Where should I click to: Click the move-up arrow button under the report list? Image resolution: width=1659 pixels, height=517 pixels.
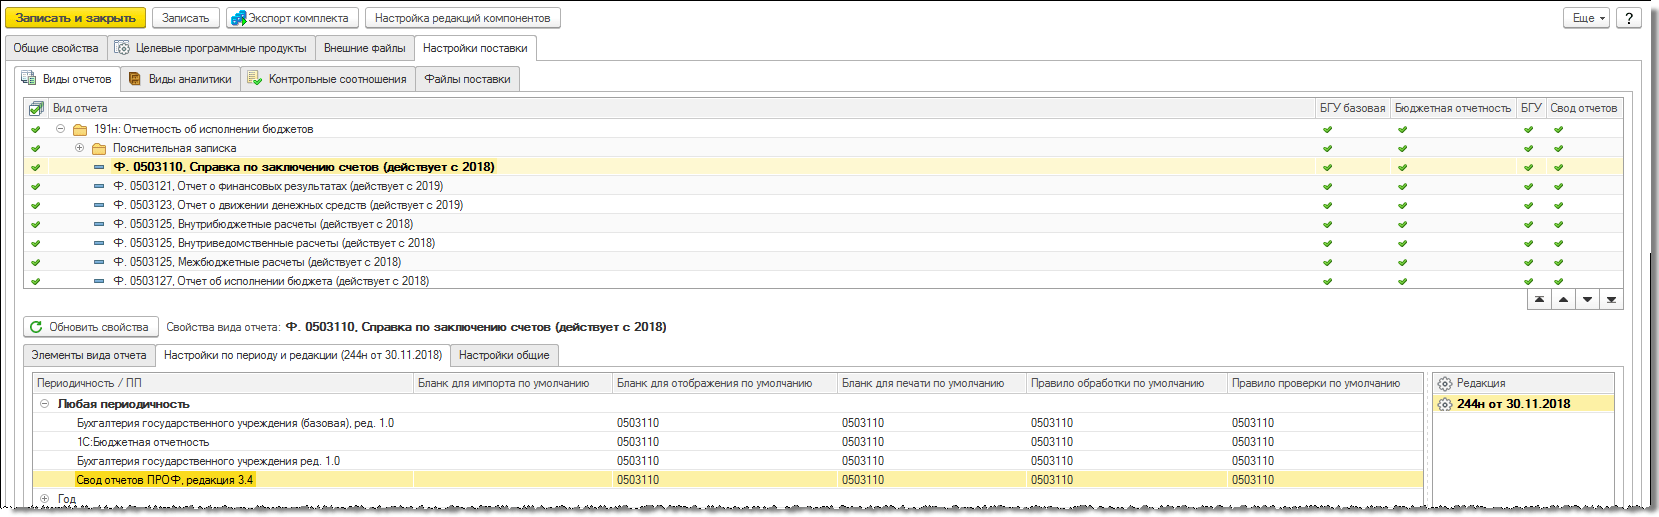click(x=1563, y=300)
